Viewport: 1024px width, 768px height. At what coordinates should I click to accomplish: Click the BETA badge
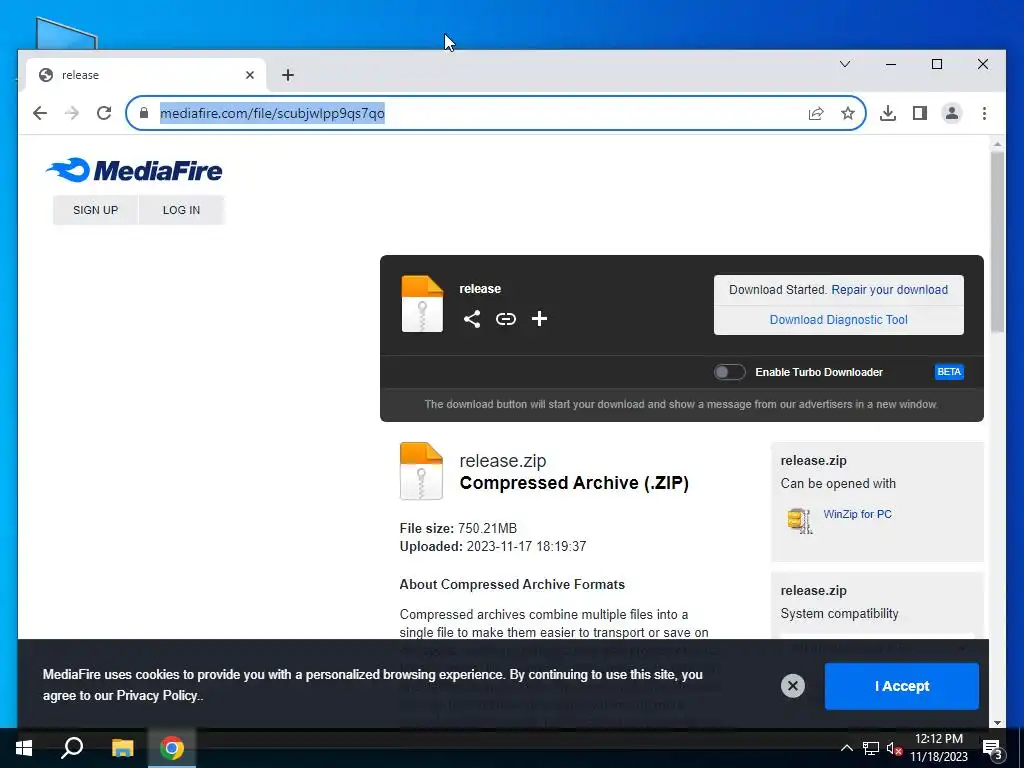coord(949,372)
